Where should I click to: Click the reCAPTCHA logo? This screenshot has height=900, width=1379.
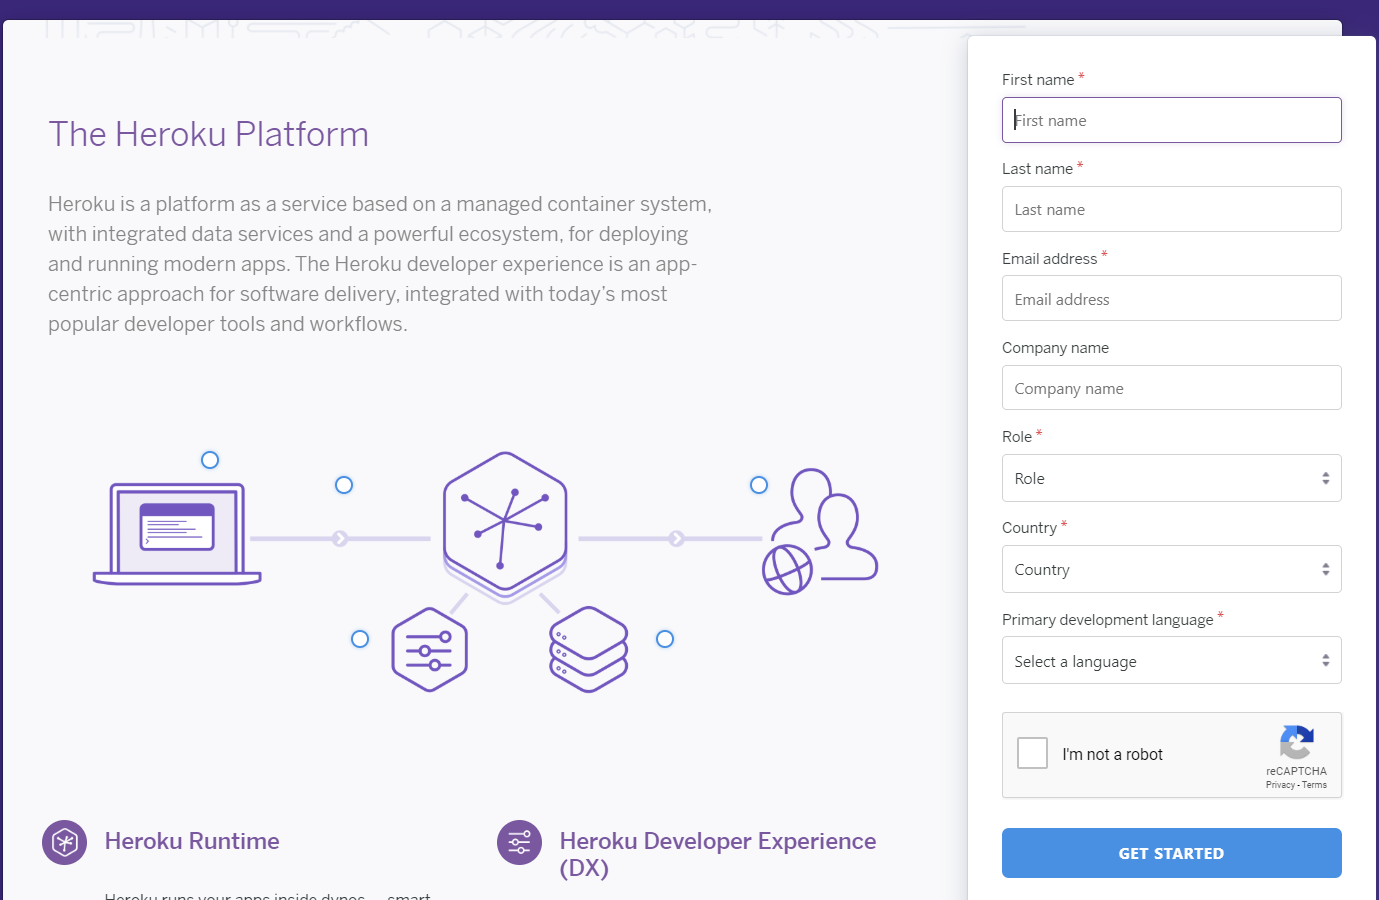click(1297, 743)
